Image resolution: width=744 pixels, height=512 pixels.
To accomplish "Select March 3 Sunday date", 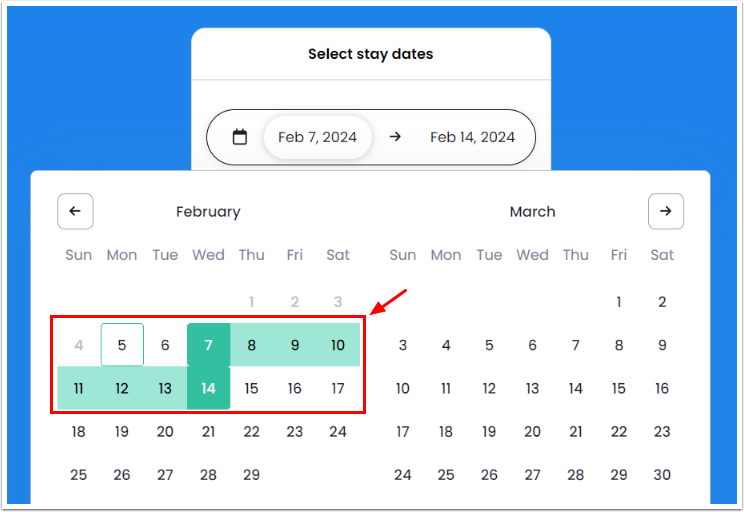I will pos(403,345).
